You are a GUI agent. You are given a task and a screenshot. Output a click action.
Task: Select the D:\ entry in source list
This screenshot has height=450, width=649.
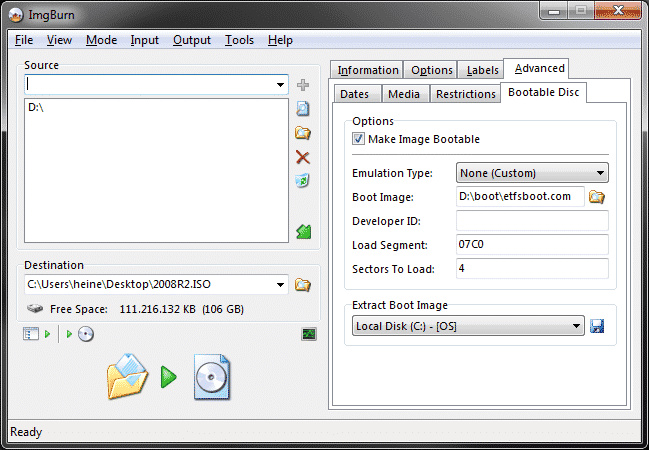[x=36, y=108]
